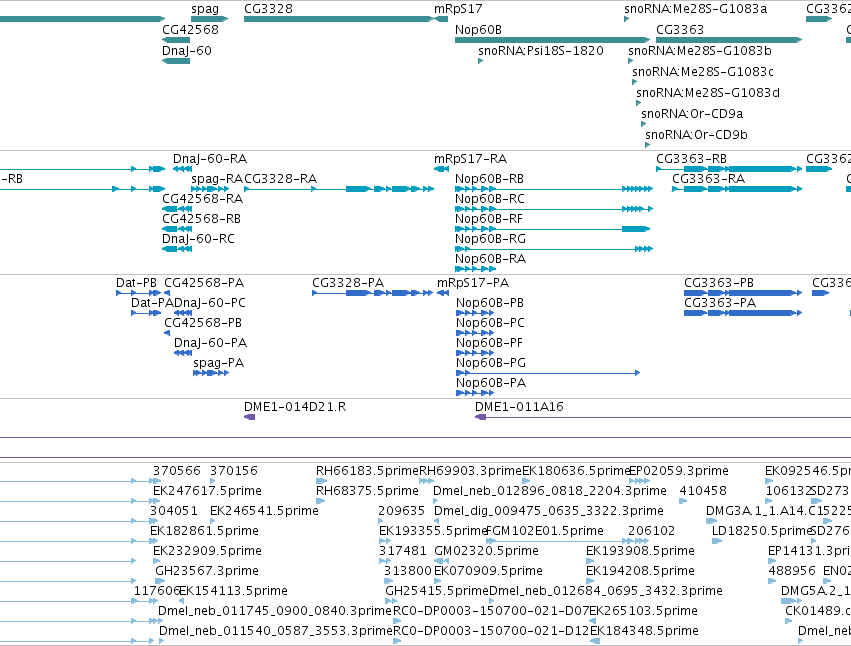
Task: Select the mRpS17-RA transcript
Action: point(441,169)
